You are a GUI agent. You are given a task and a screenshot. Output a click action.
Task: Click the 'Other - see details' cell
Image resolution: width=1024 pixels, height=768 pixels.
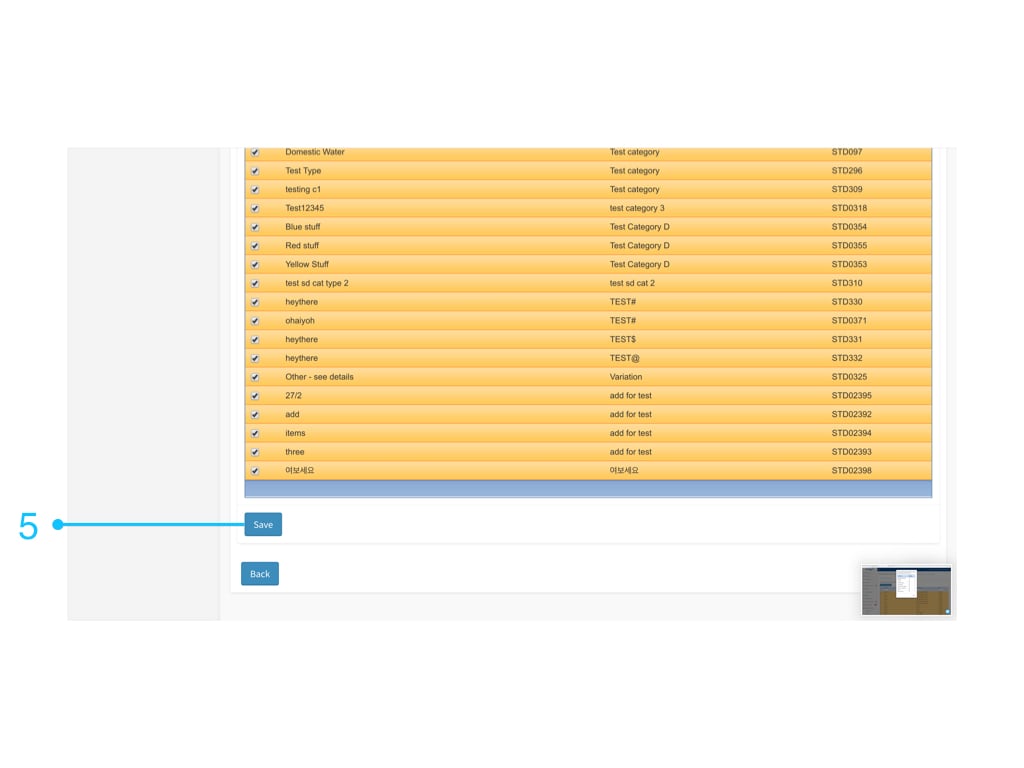coord(319,377)
